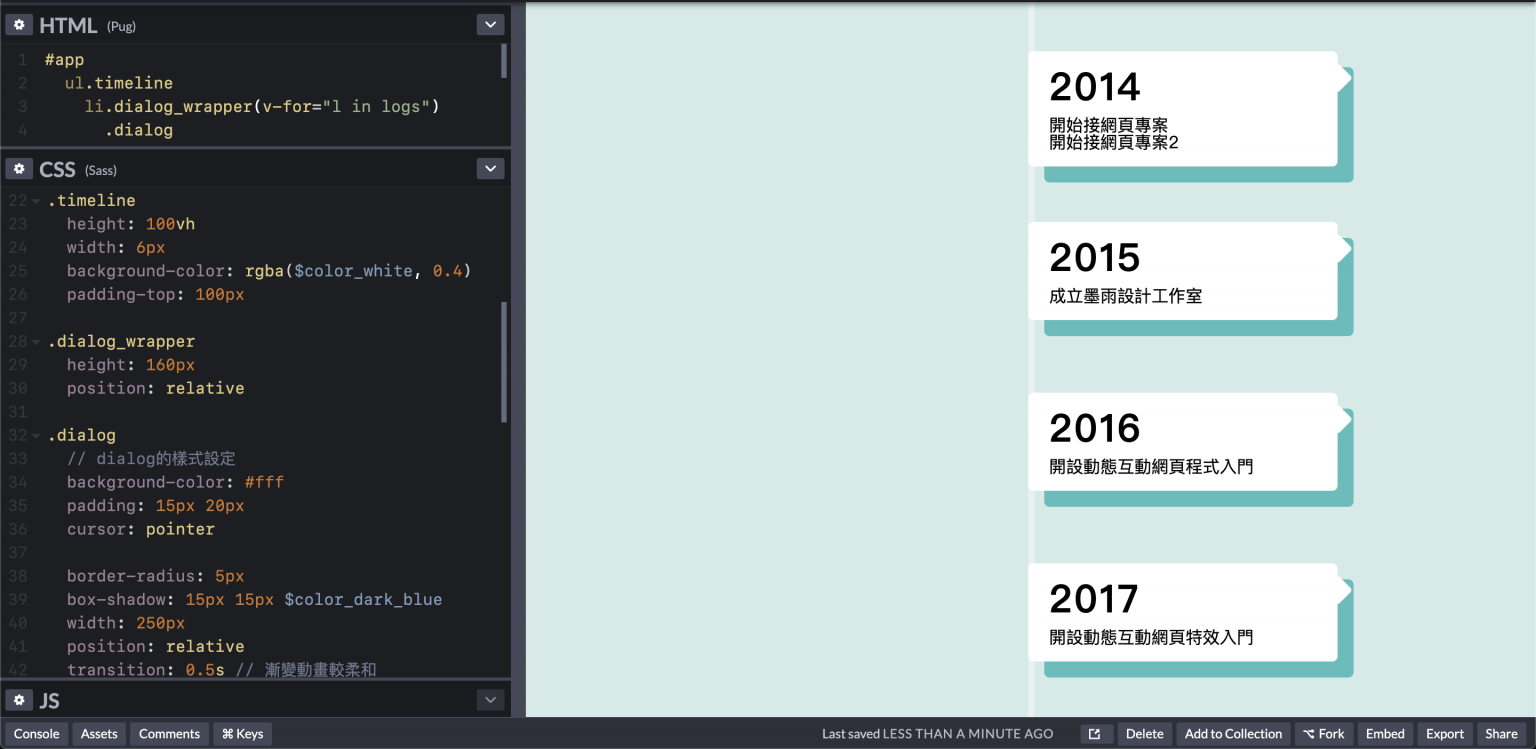Expand the JS panel chevron menu
The width and height of the screenshot is (1536, 749).
click(x=490, y=699)
